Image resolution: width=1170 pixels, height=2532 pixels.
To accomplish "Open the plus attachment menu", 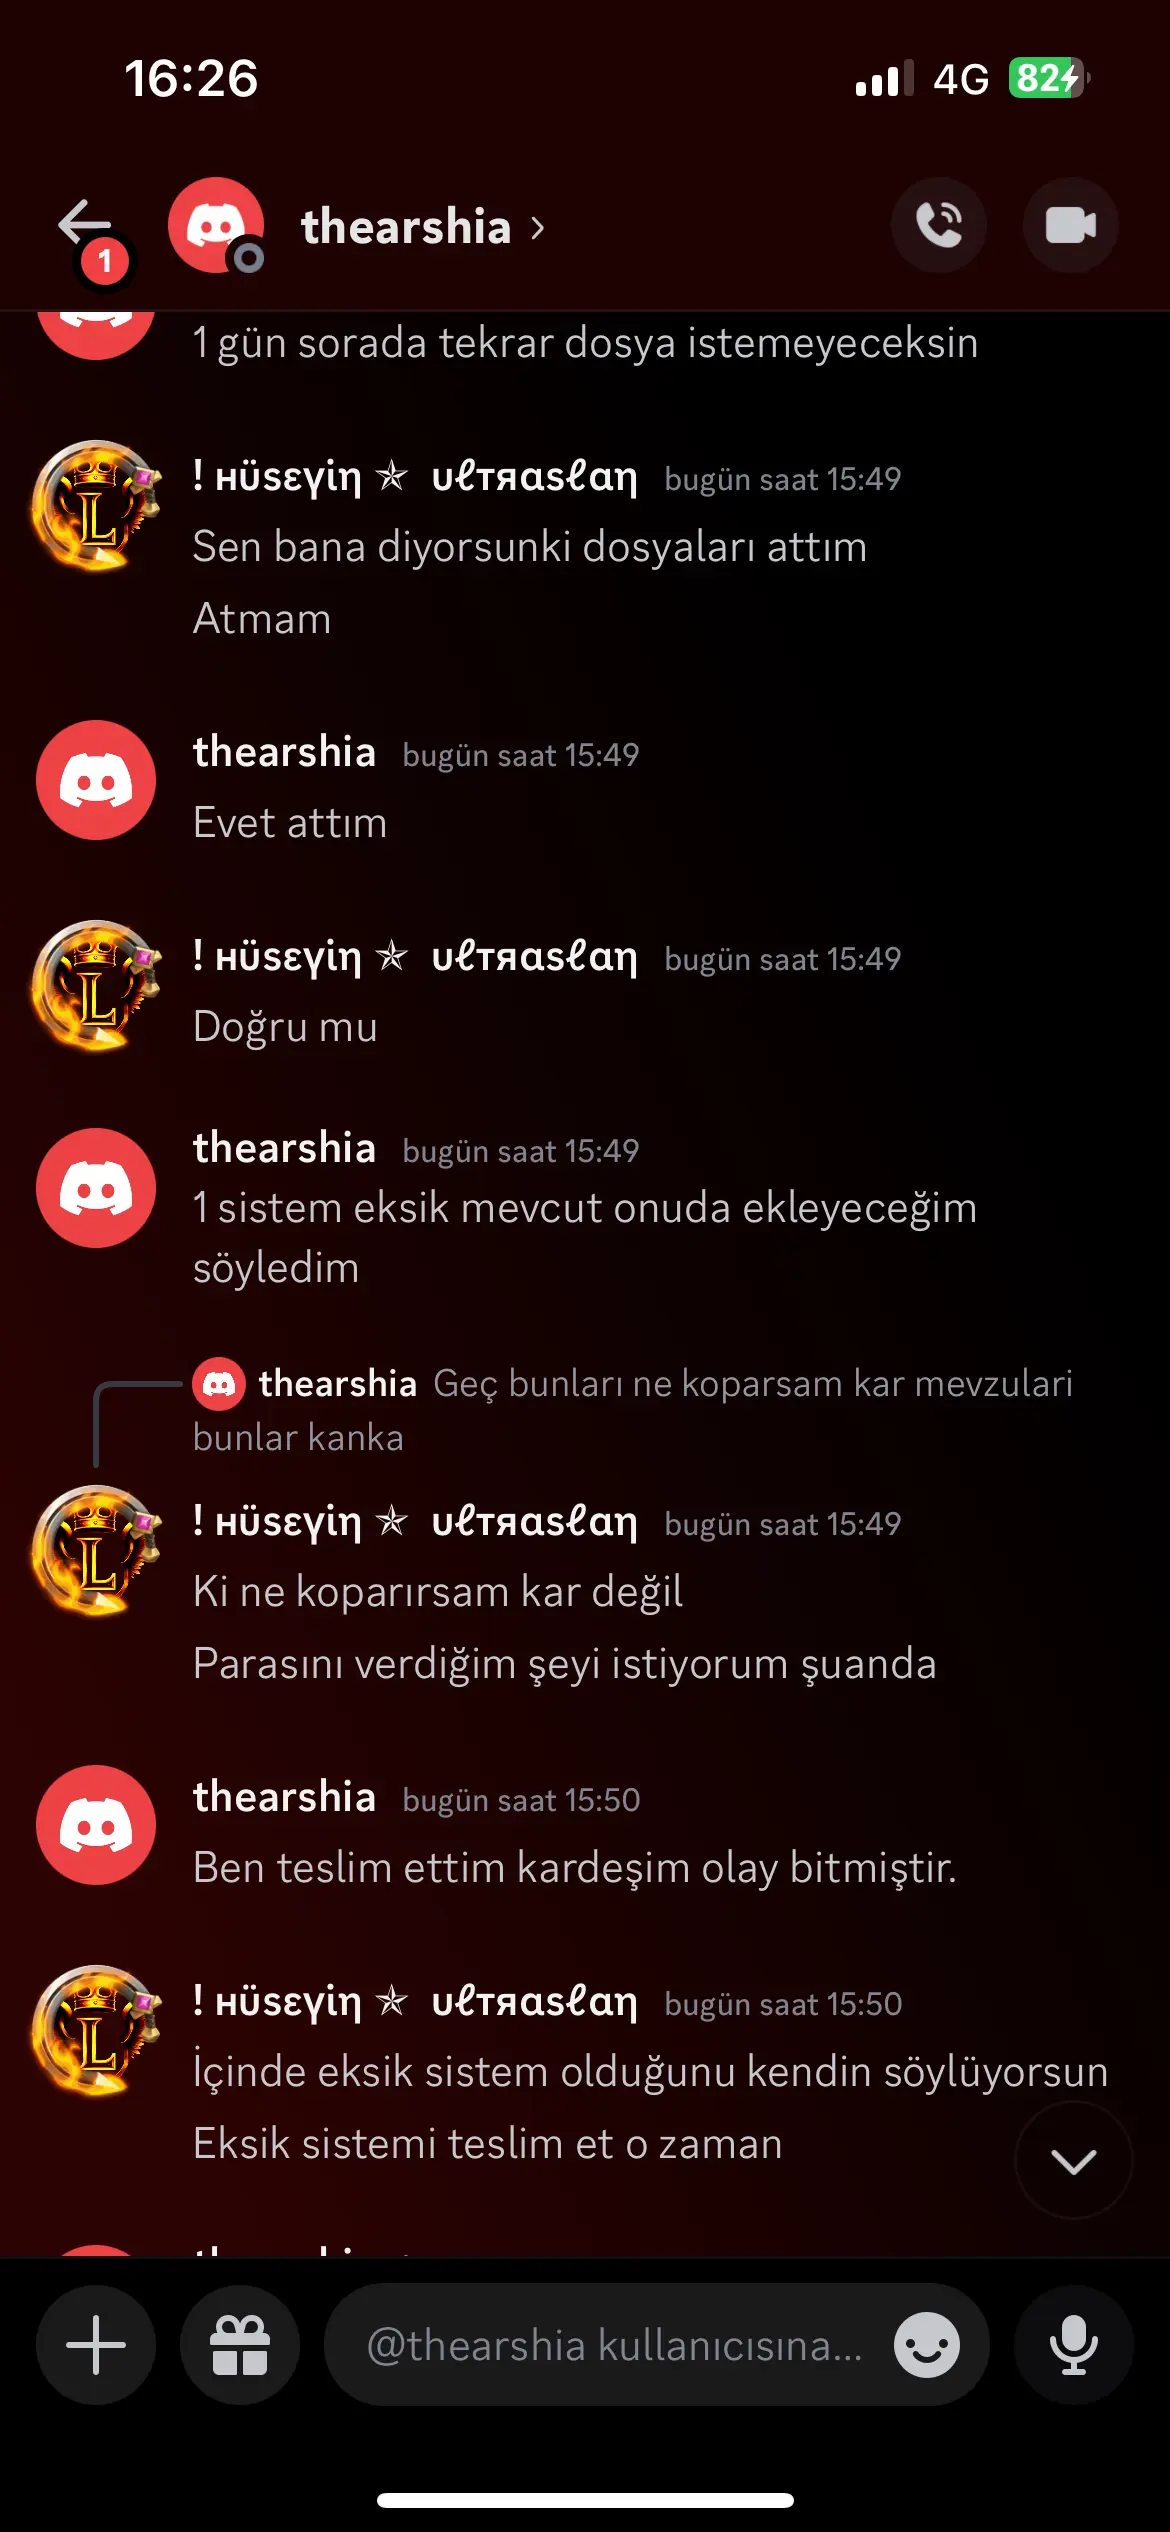I will [96, 2344].
